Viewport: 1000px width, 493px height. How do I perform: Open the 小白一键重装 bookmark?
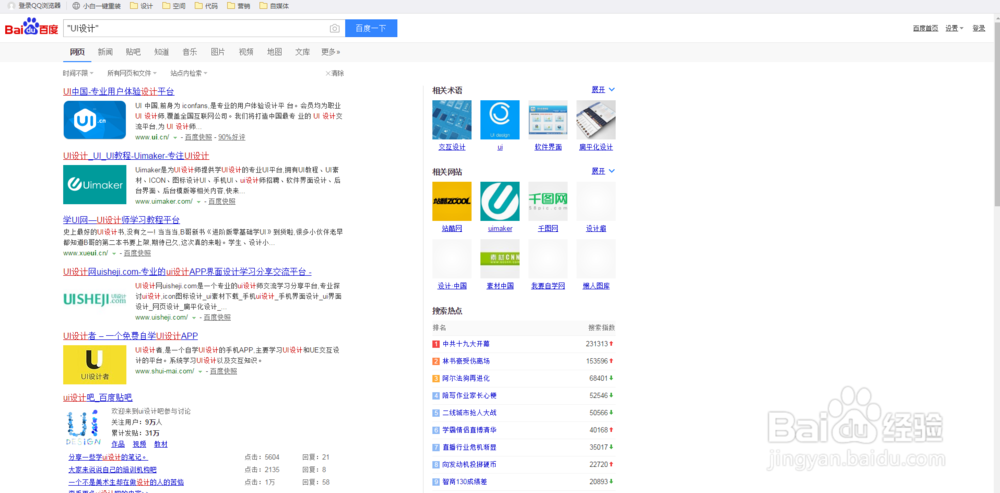pos(96,6)
